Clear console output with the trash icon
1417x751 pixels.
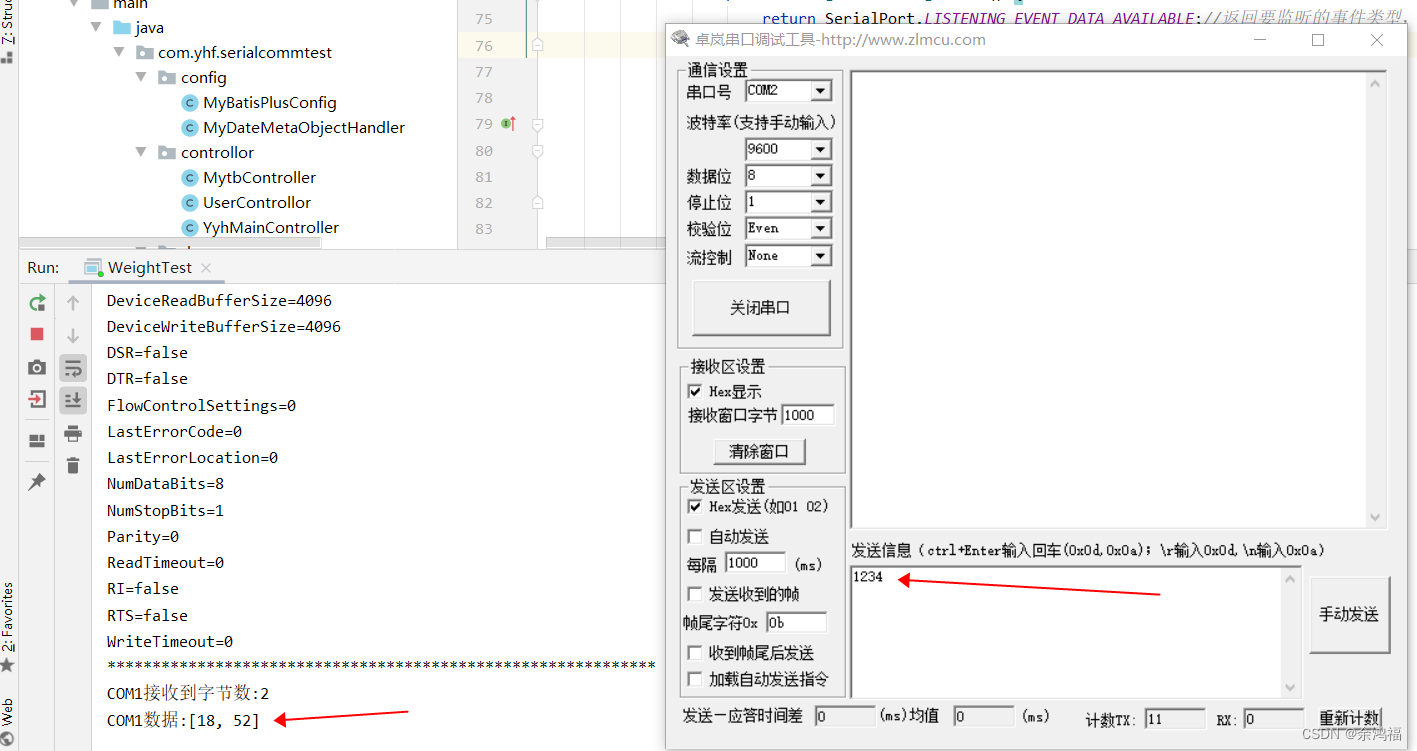(73, 465)
